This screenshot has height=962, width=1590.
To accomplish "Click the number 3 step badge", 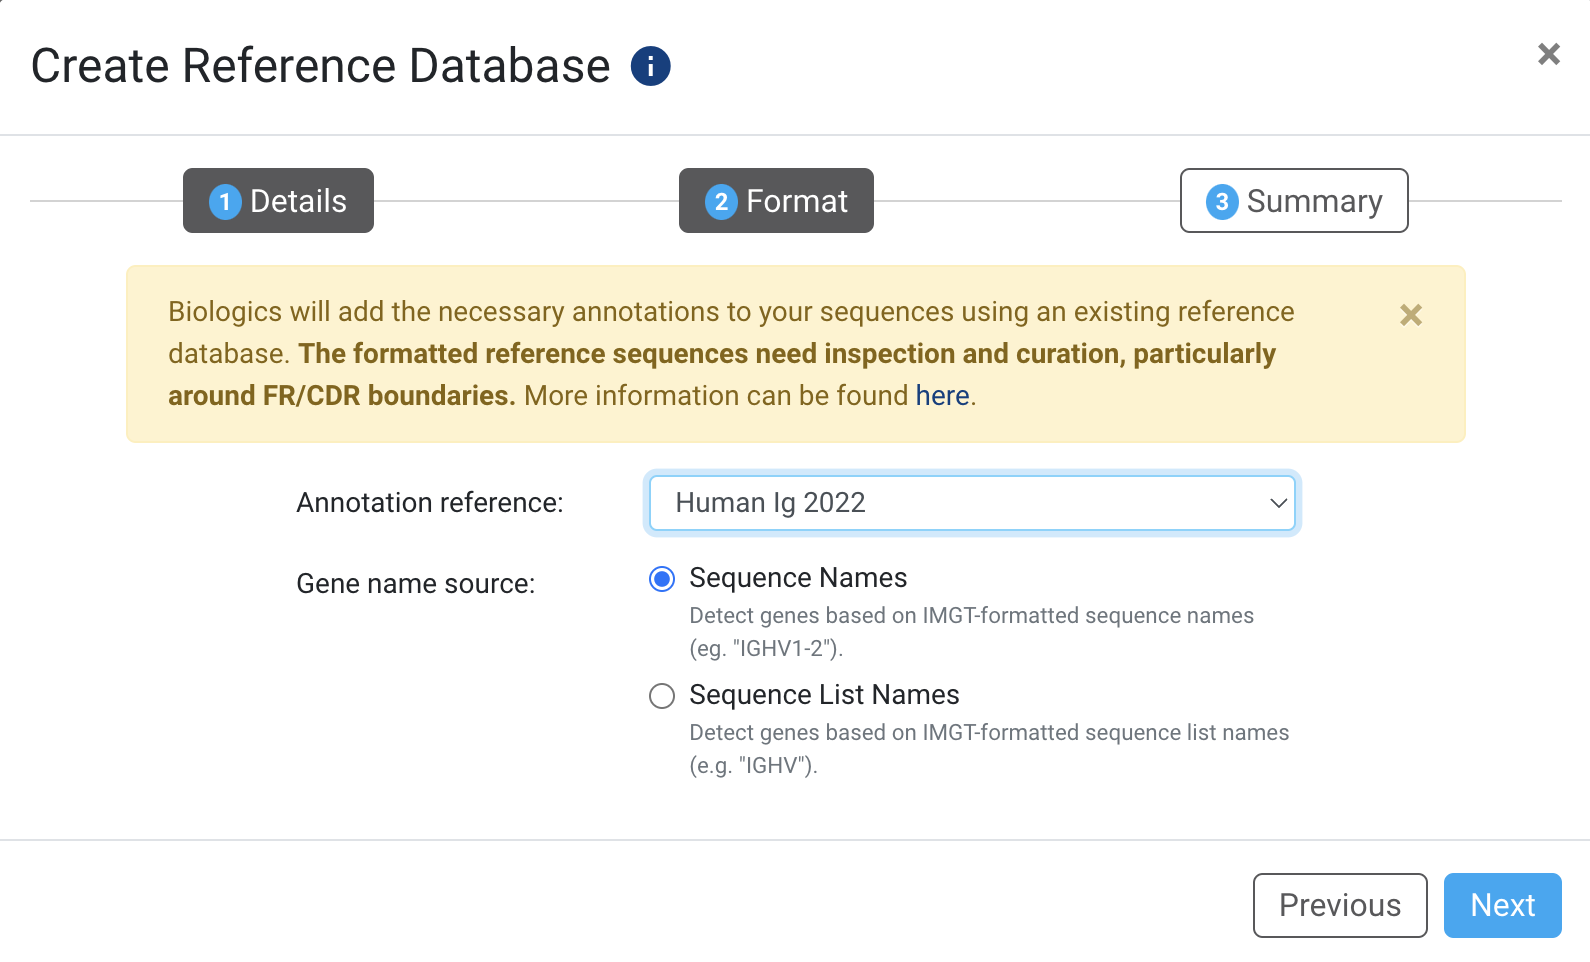I will pyautogui.click(x=1221, y=202).
